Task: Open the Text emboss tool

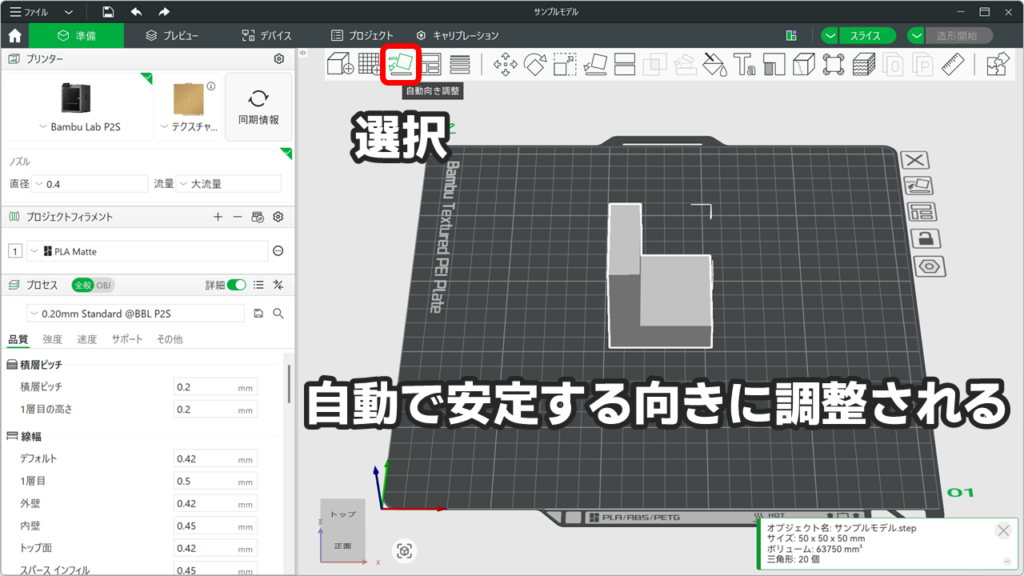Action: [744, 65]
